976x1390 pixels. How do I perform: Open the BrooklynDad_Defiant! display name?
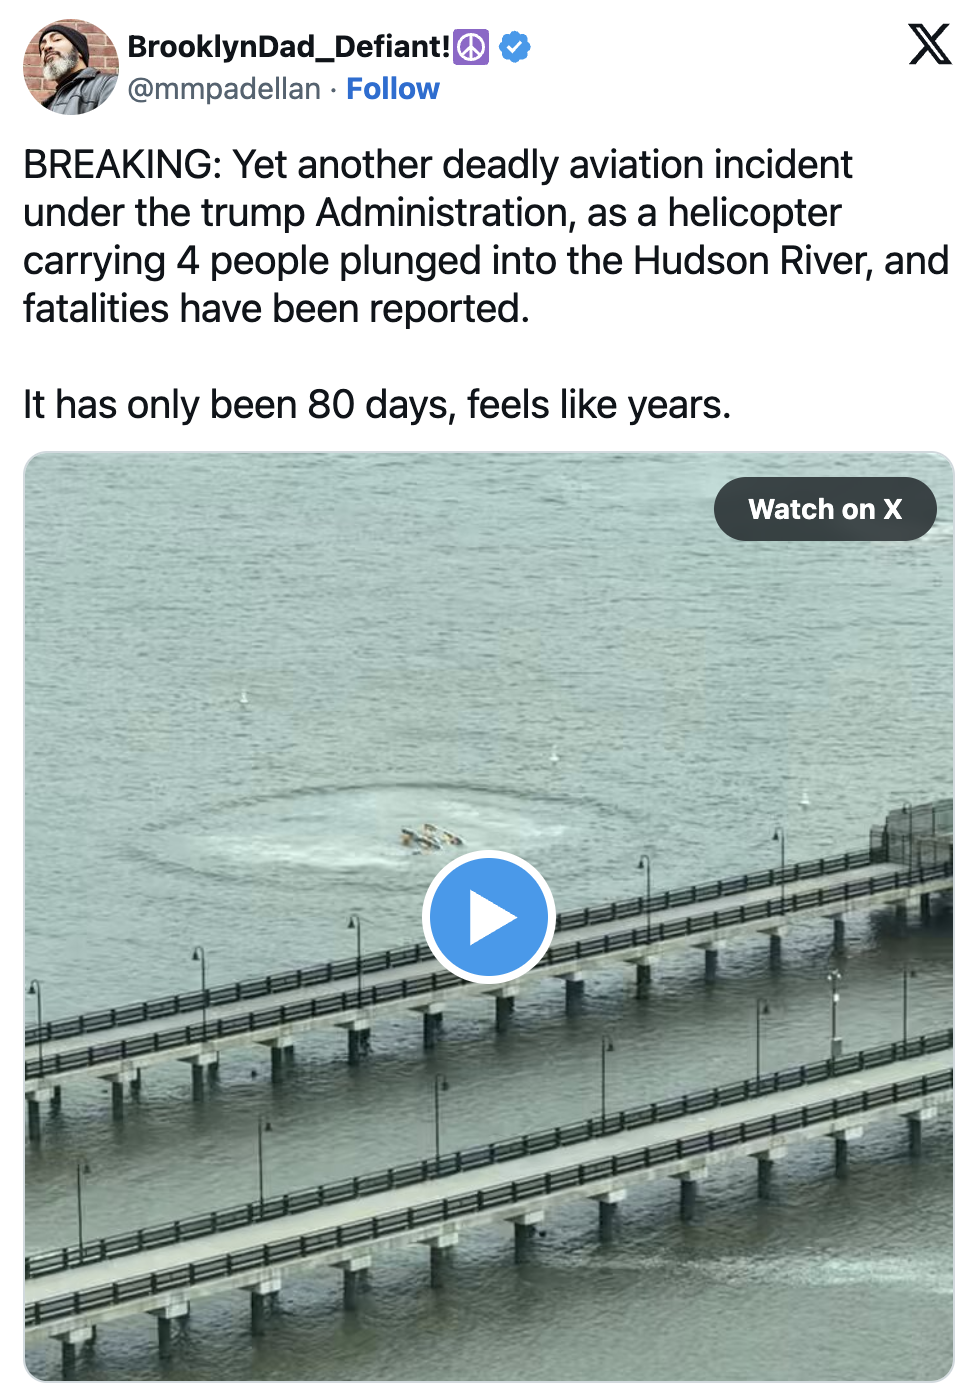tap(289, 46)
